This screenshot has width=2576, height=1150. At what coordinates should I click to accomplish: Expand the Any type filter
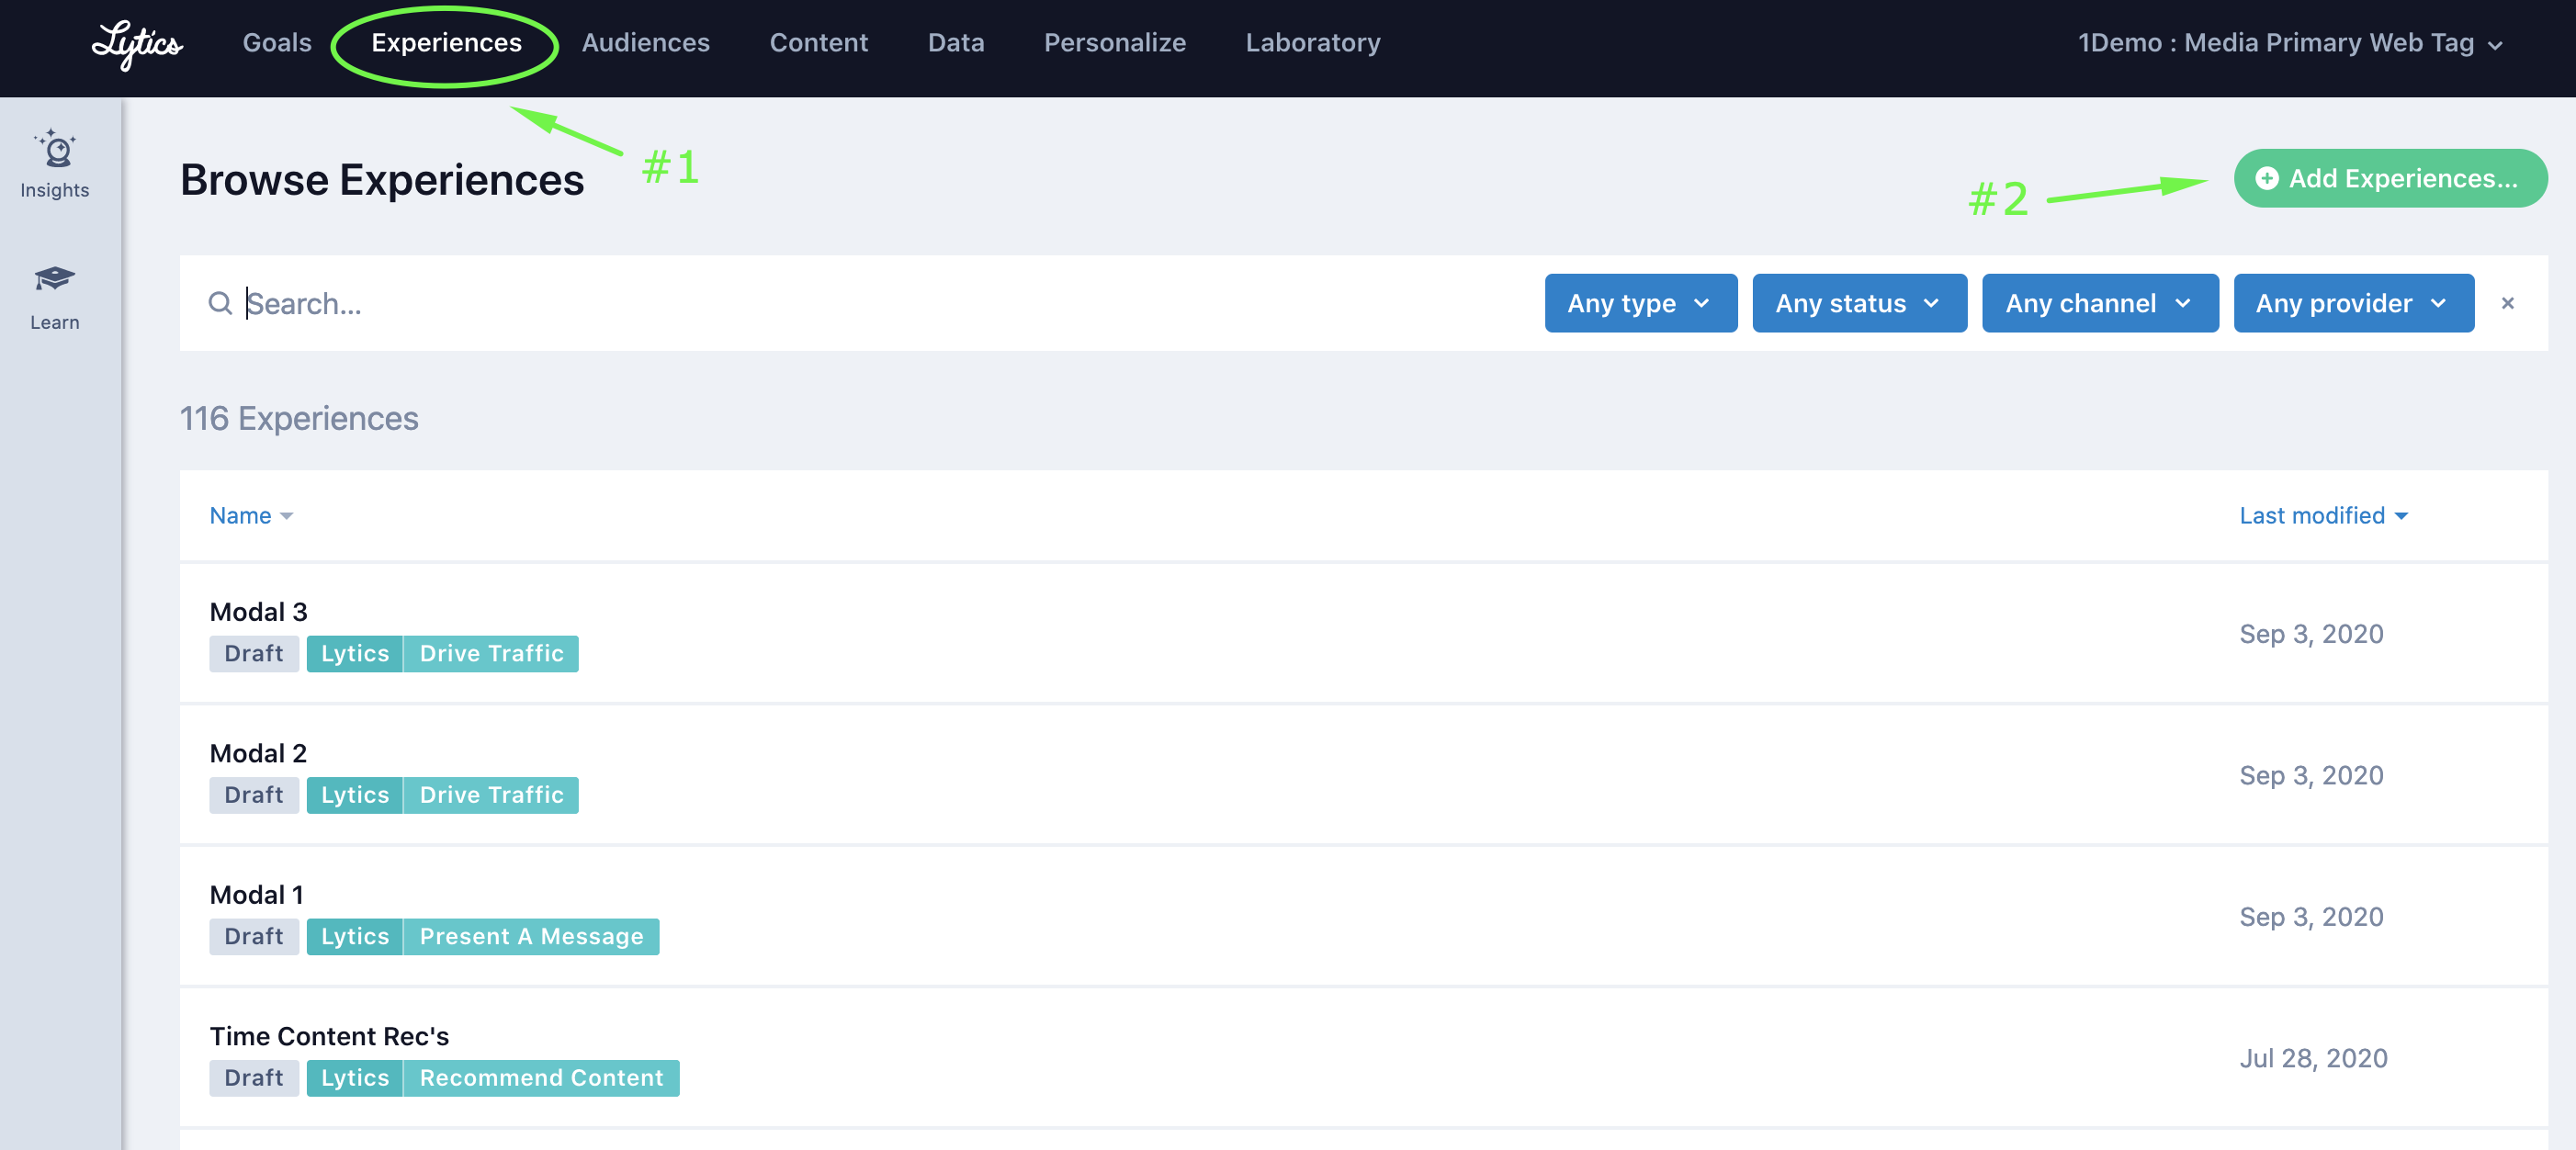pyautogui.click(x=1640, y=303)
